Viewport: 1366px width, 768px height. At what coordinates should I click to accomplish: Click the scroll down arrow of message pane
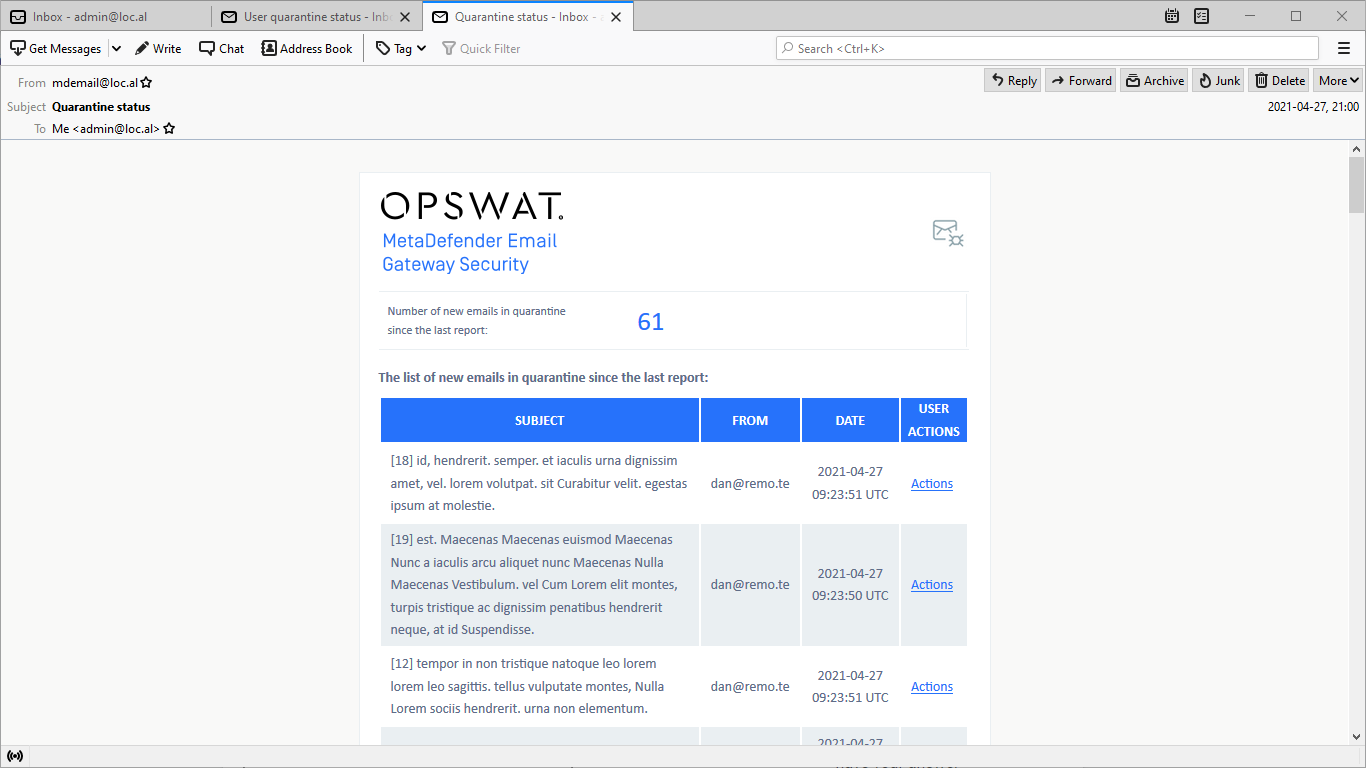(x=1356, y=737)
